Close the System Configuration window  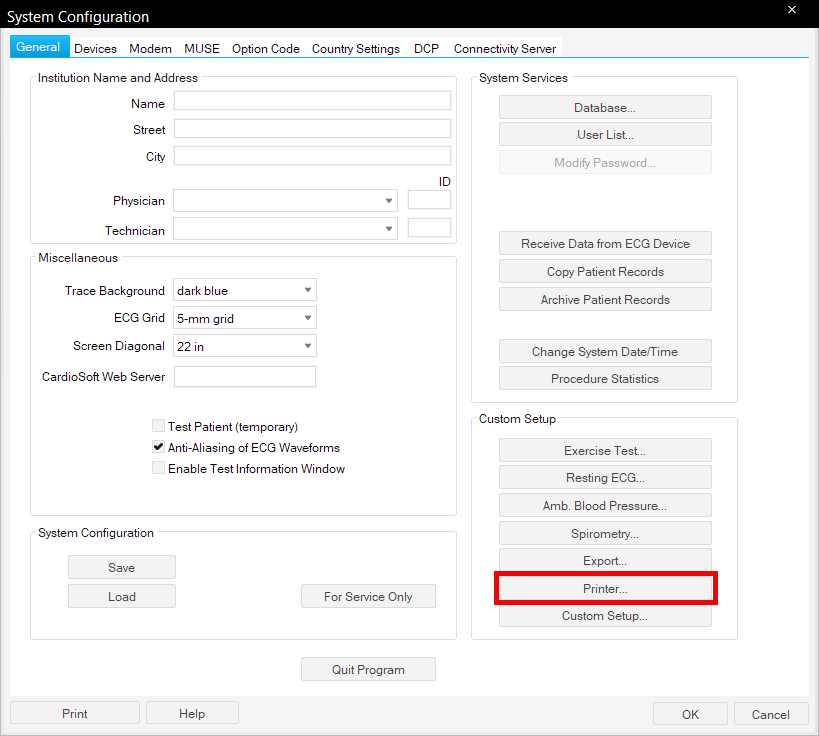coord(792,10)
